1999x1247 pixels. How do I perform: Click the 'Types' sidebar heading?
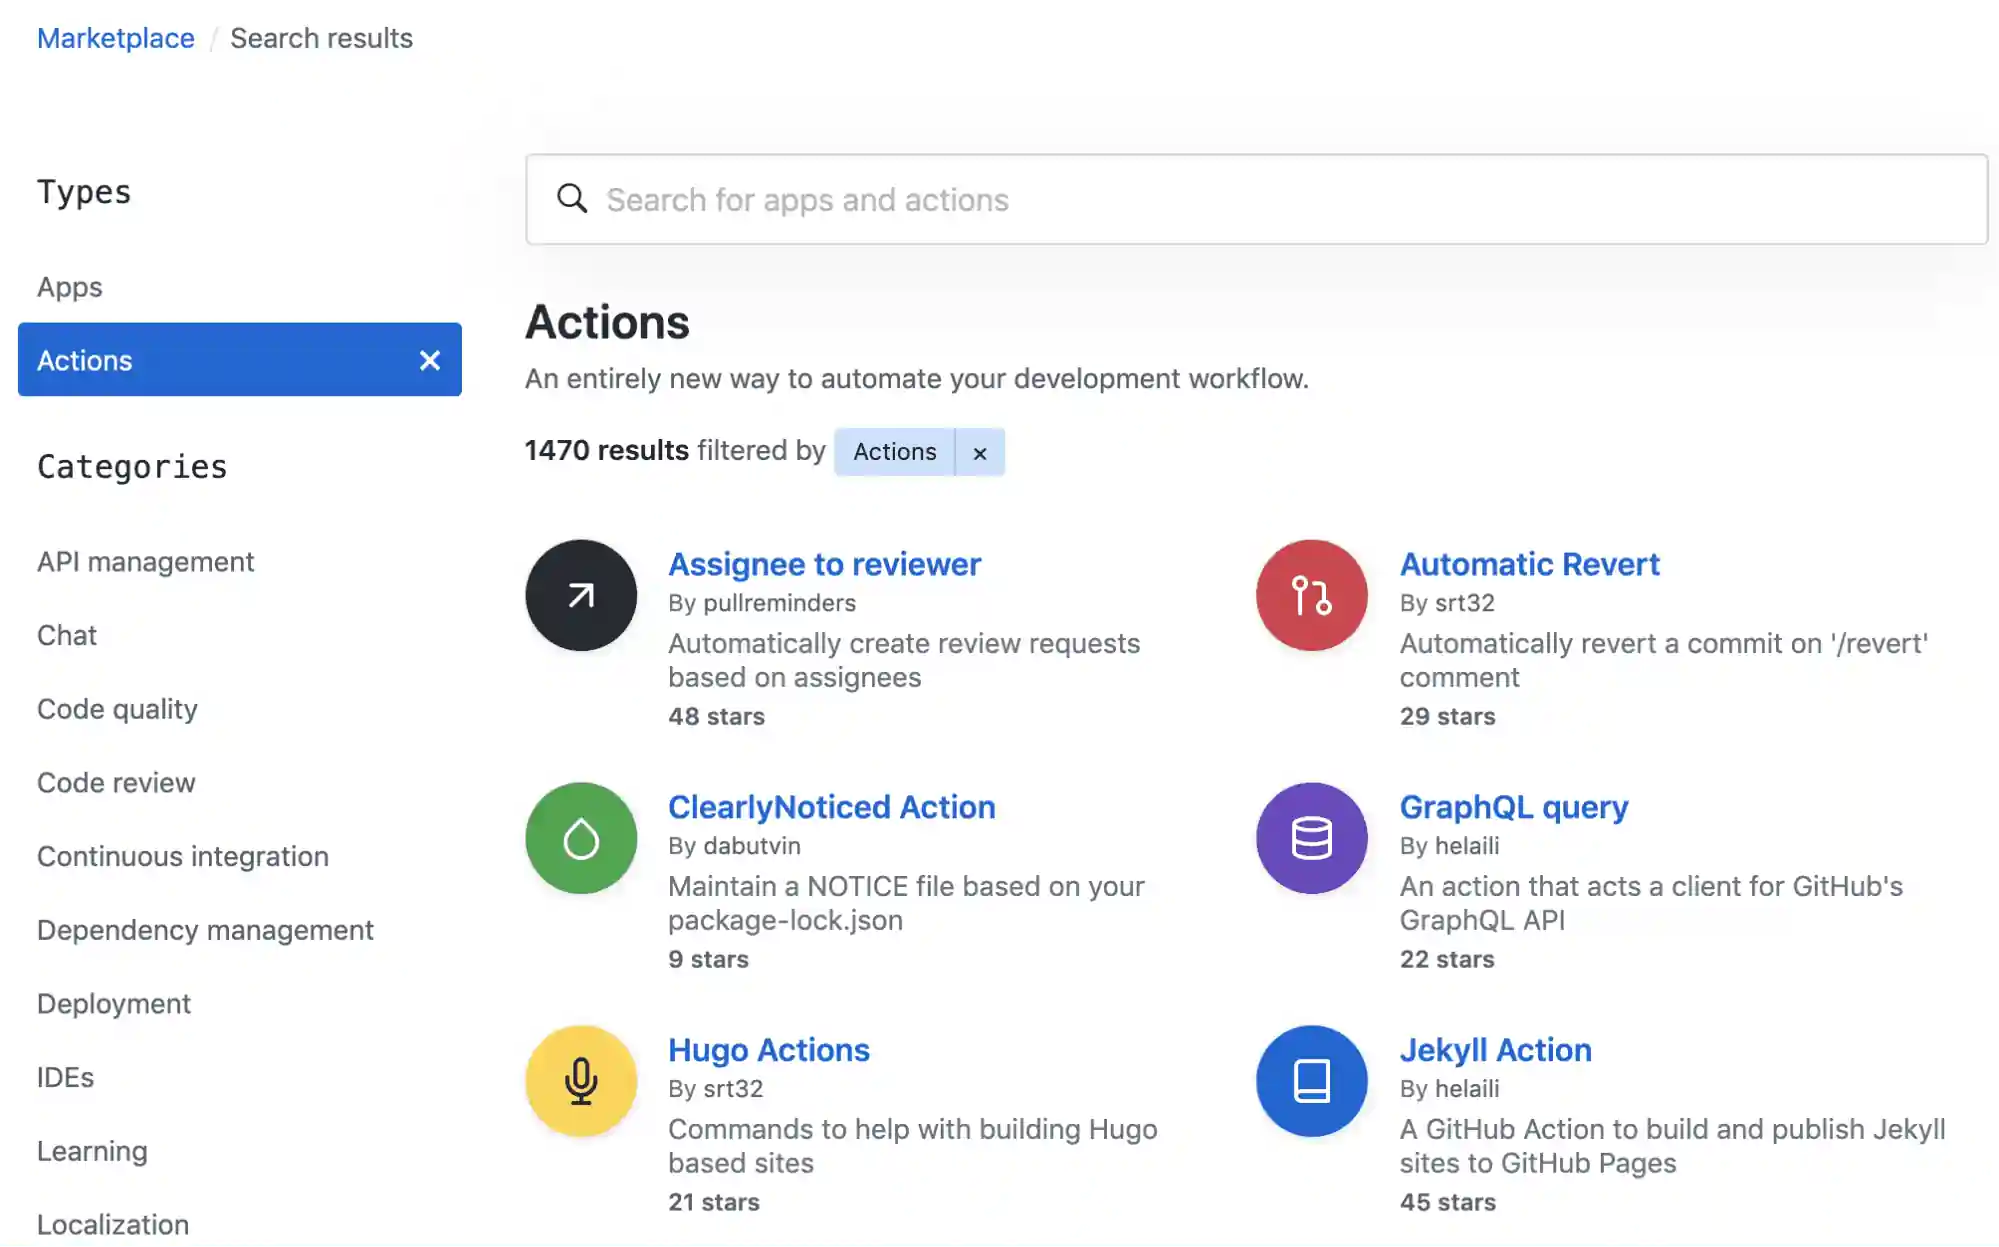(x=84, y=192)
